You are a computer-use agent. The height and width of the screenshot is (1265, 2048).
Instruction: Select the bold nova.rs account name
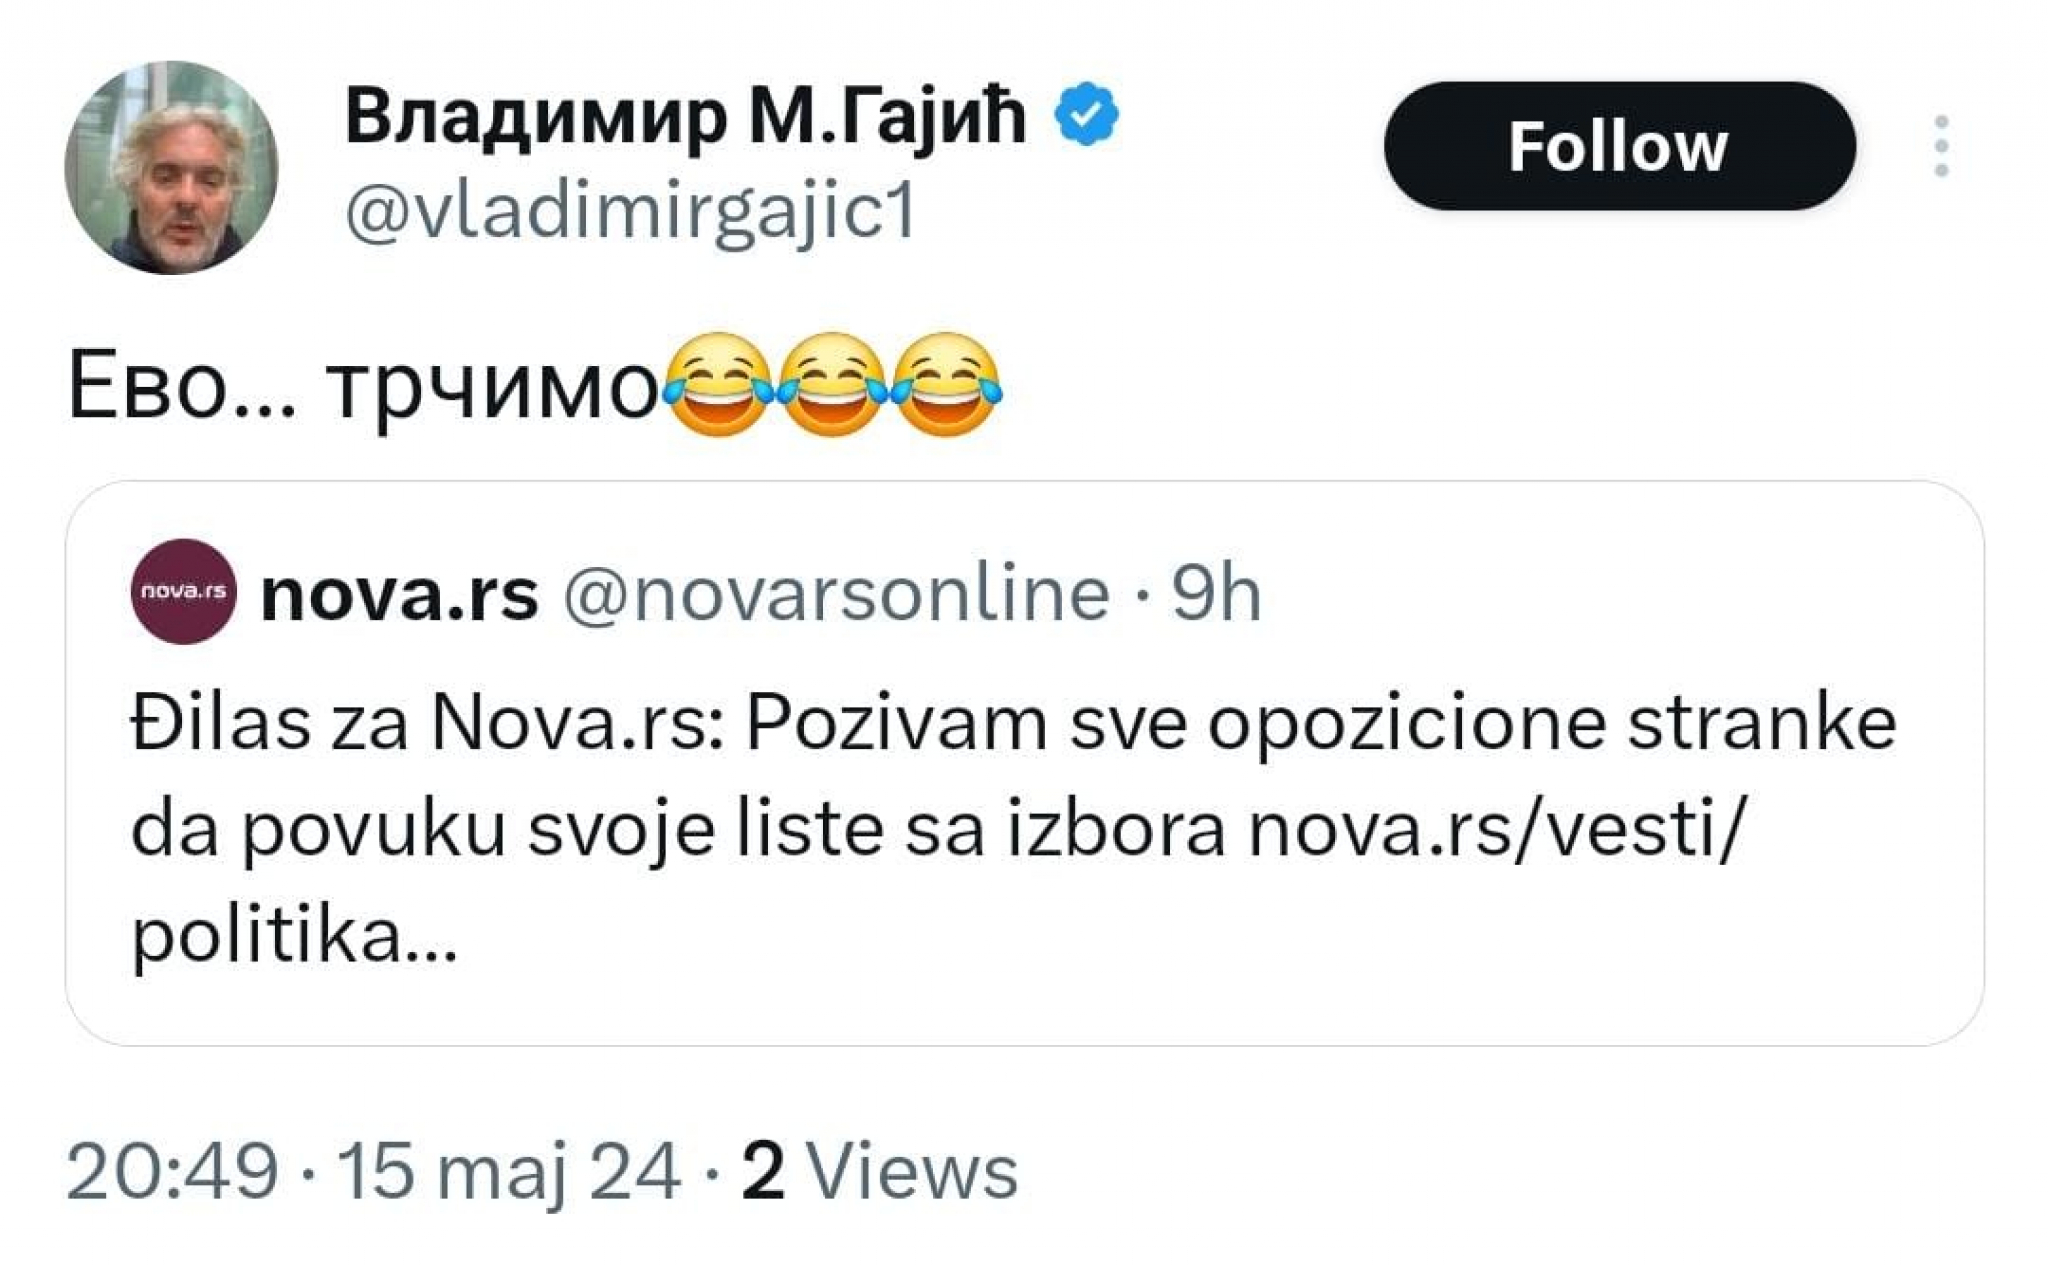point(399,594)
